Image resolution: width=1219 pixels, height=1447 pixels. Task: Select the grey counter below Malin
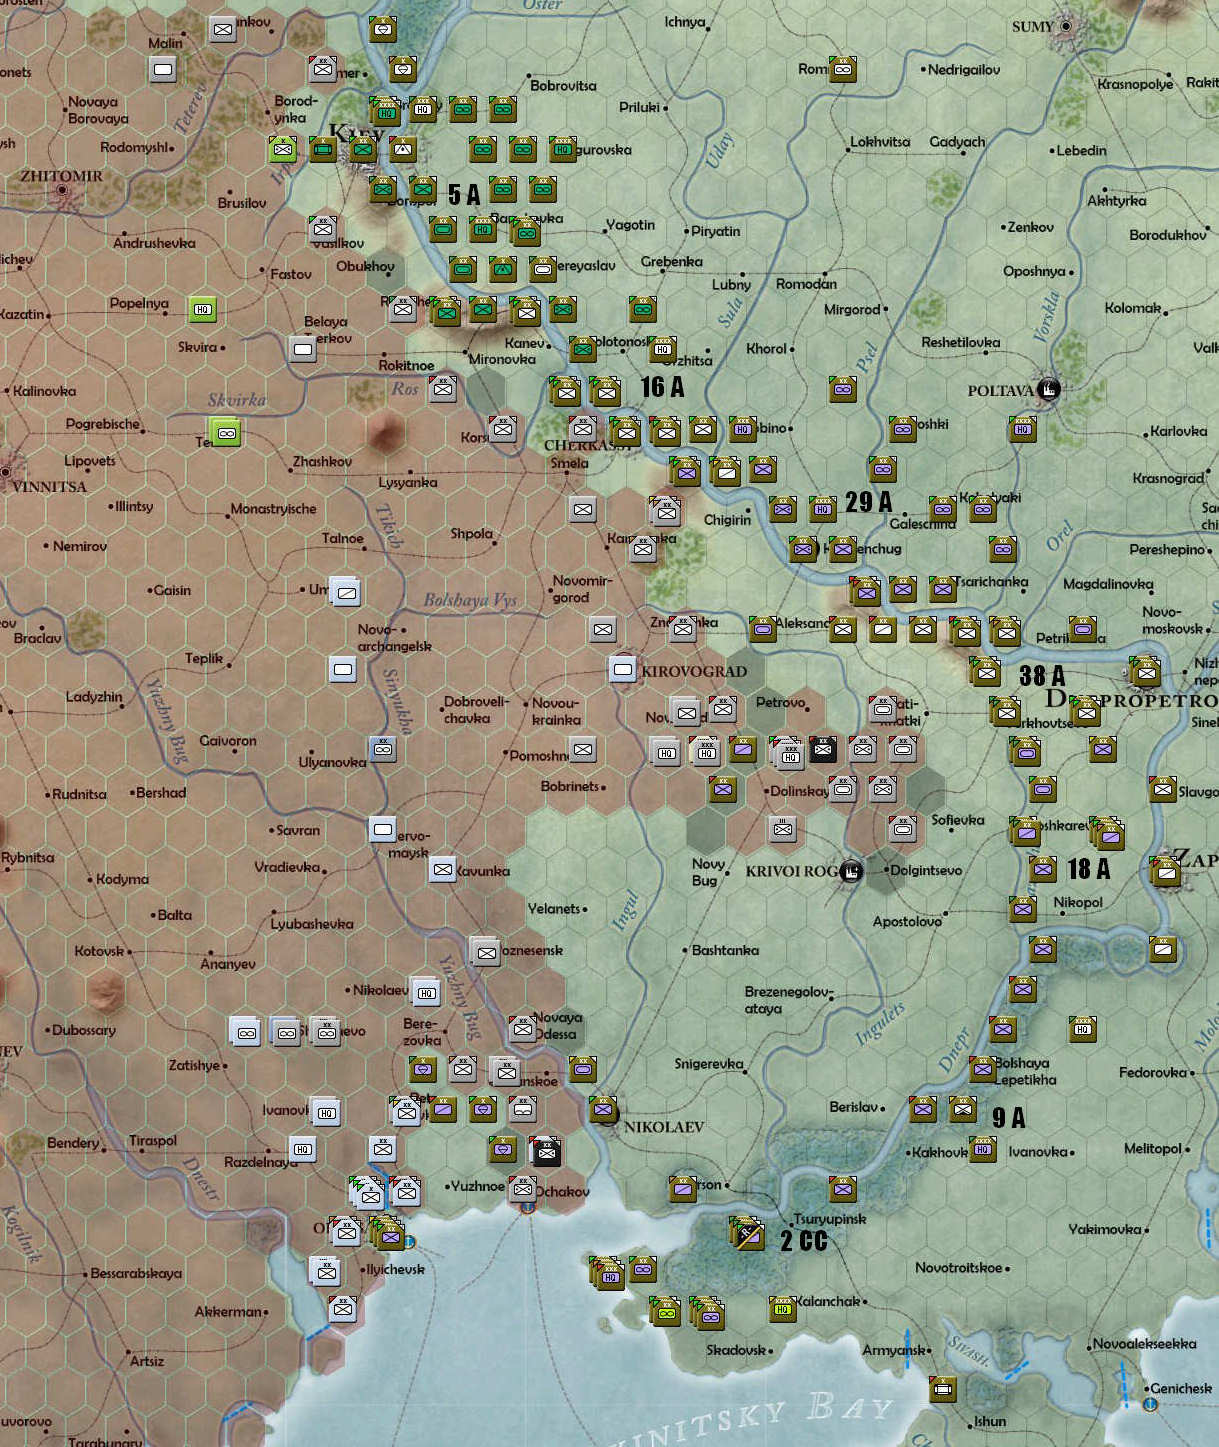pyautogui.click(x=163, y=69)
